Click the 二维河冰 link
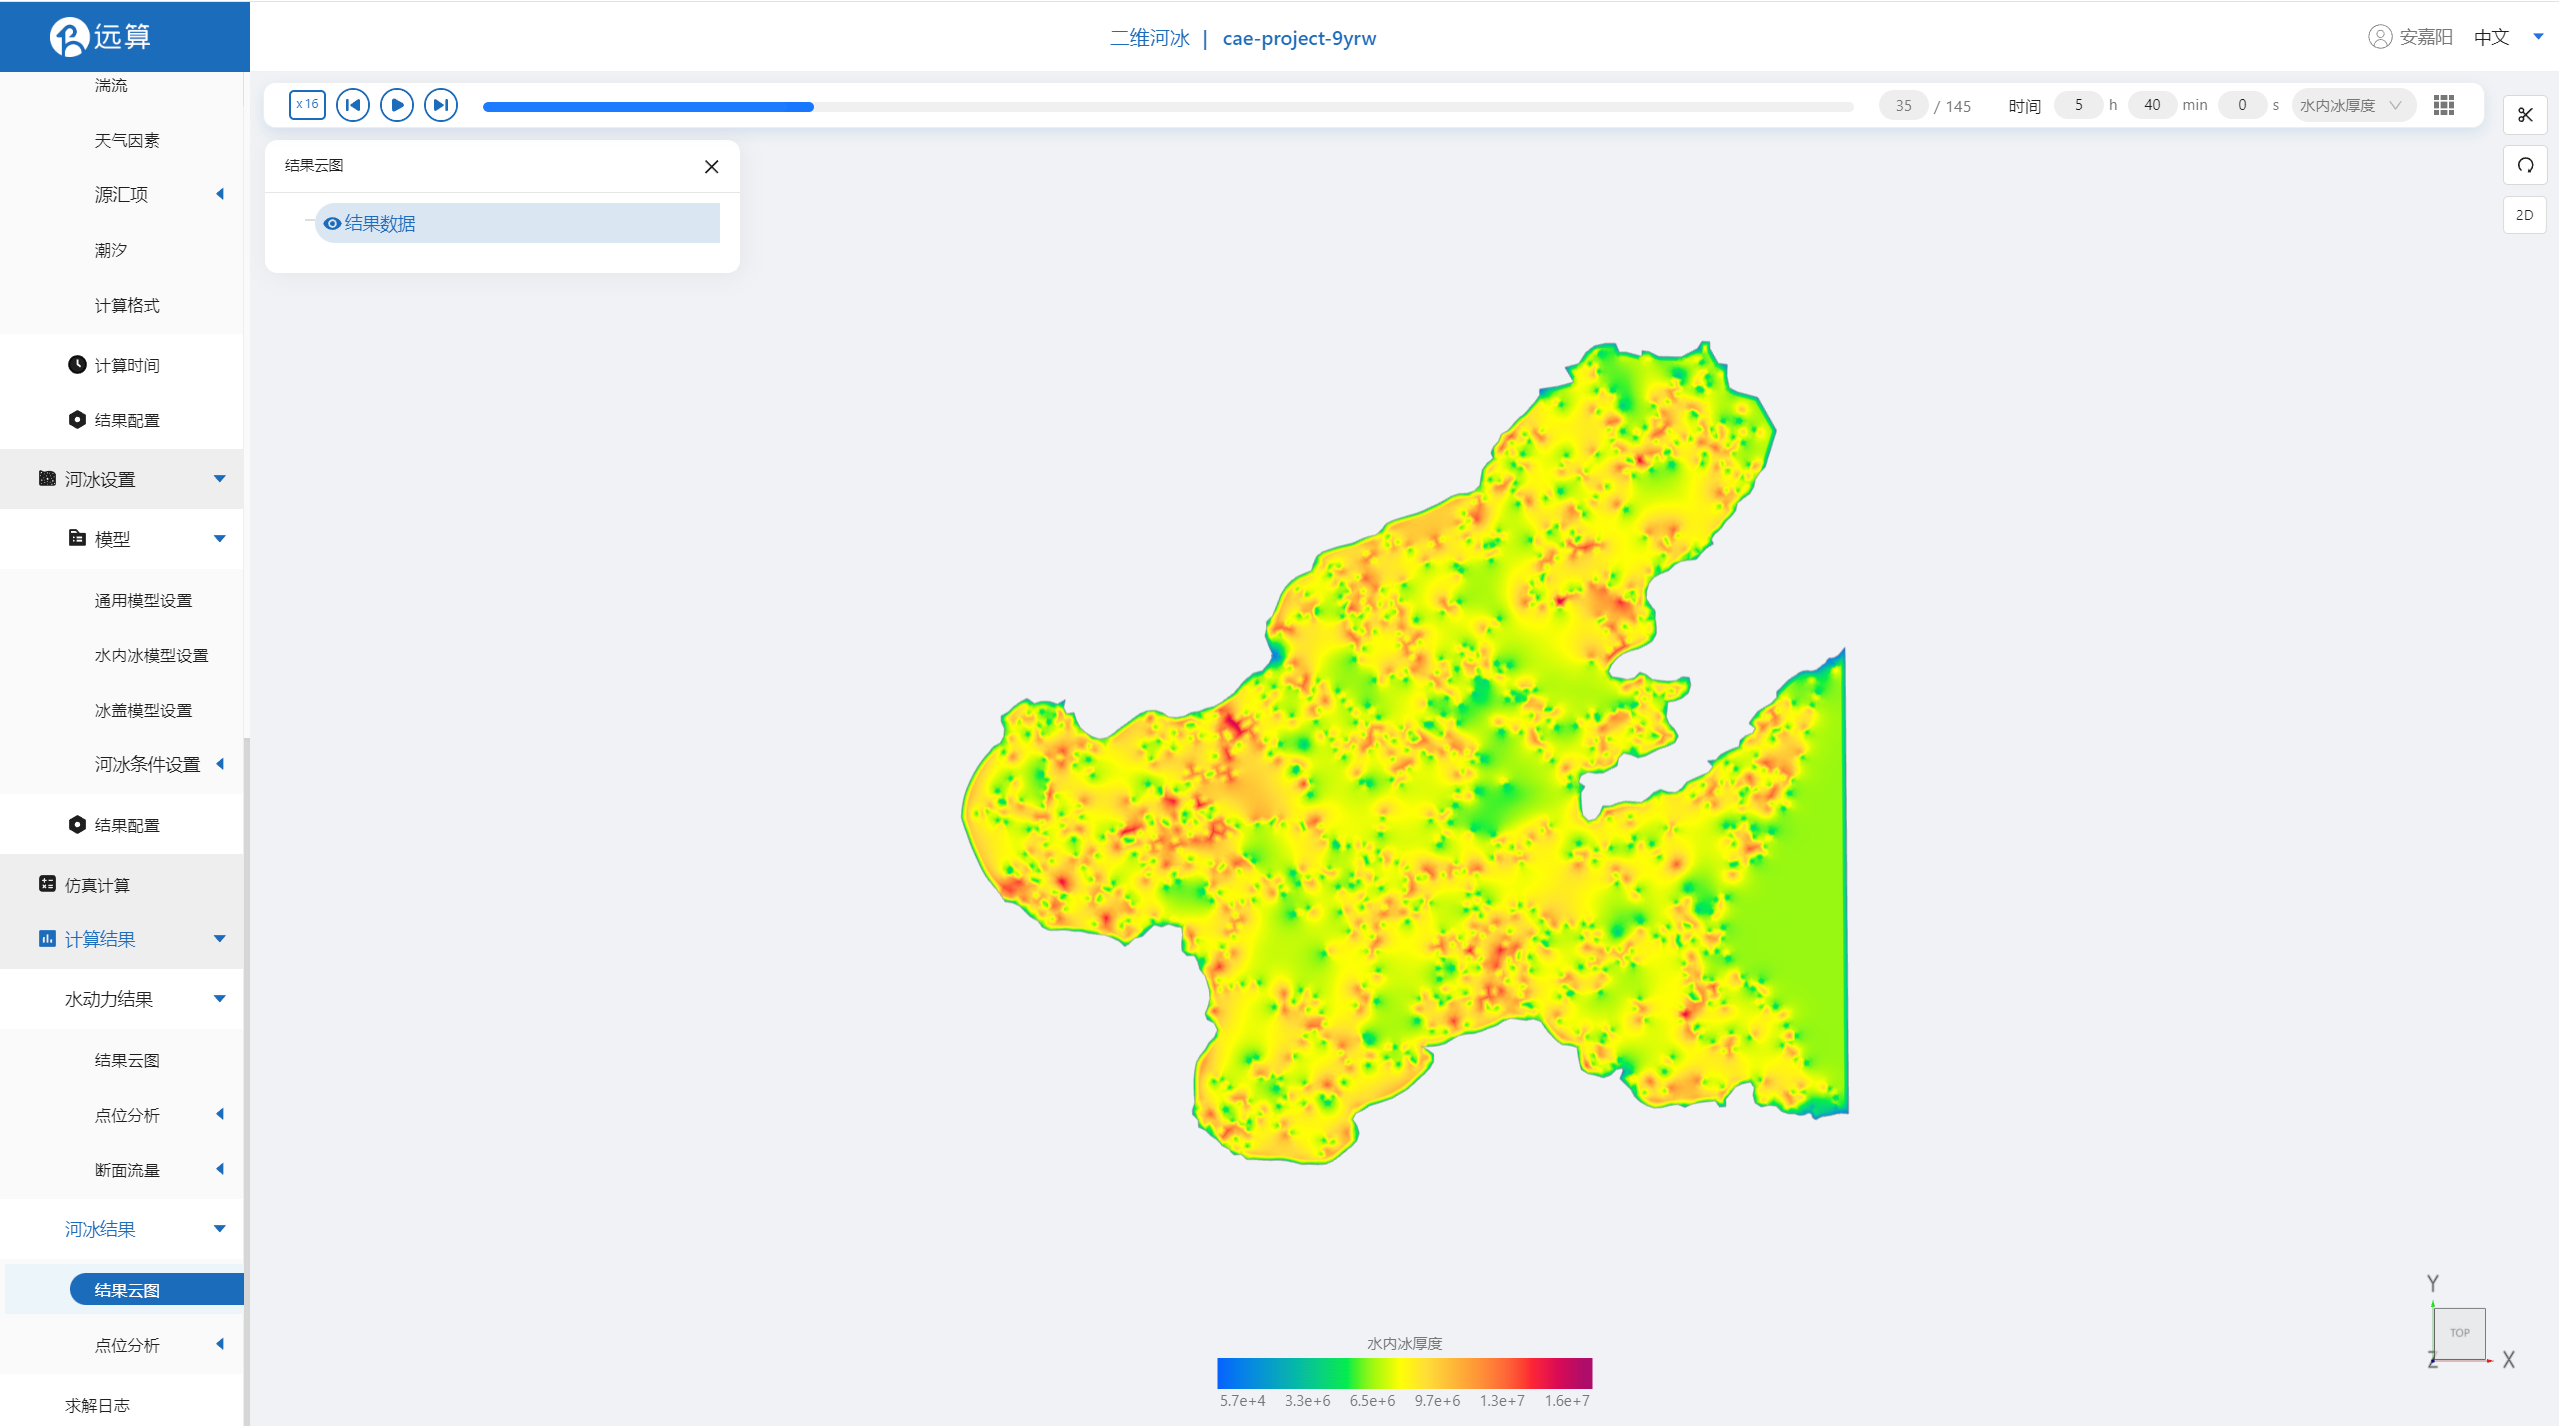The image size is (2559, 1426). tap(1150, 38)
